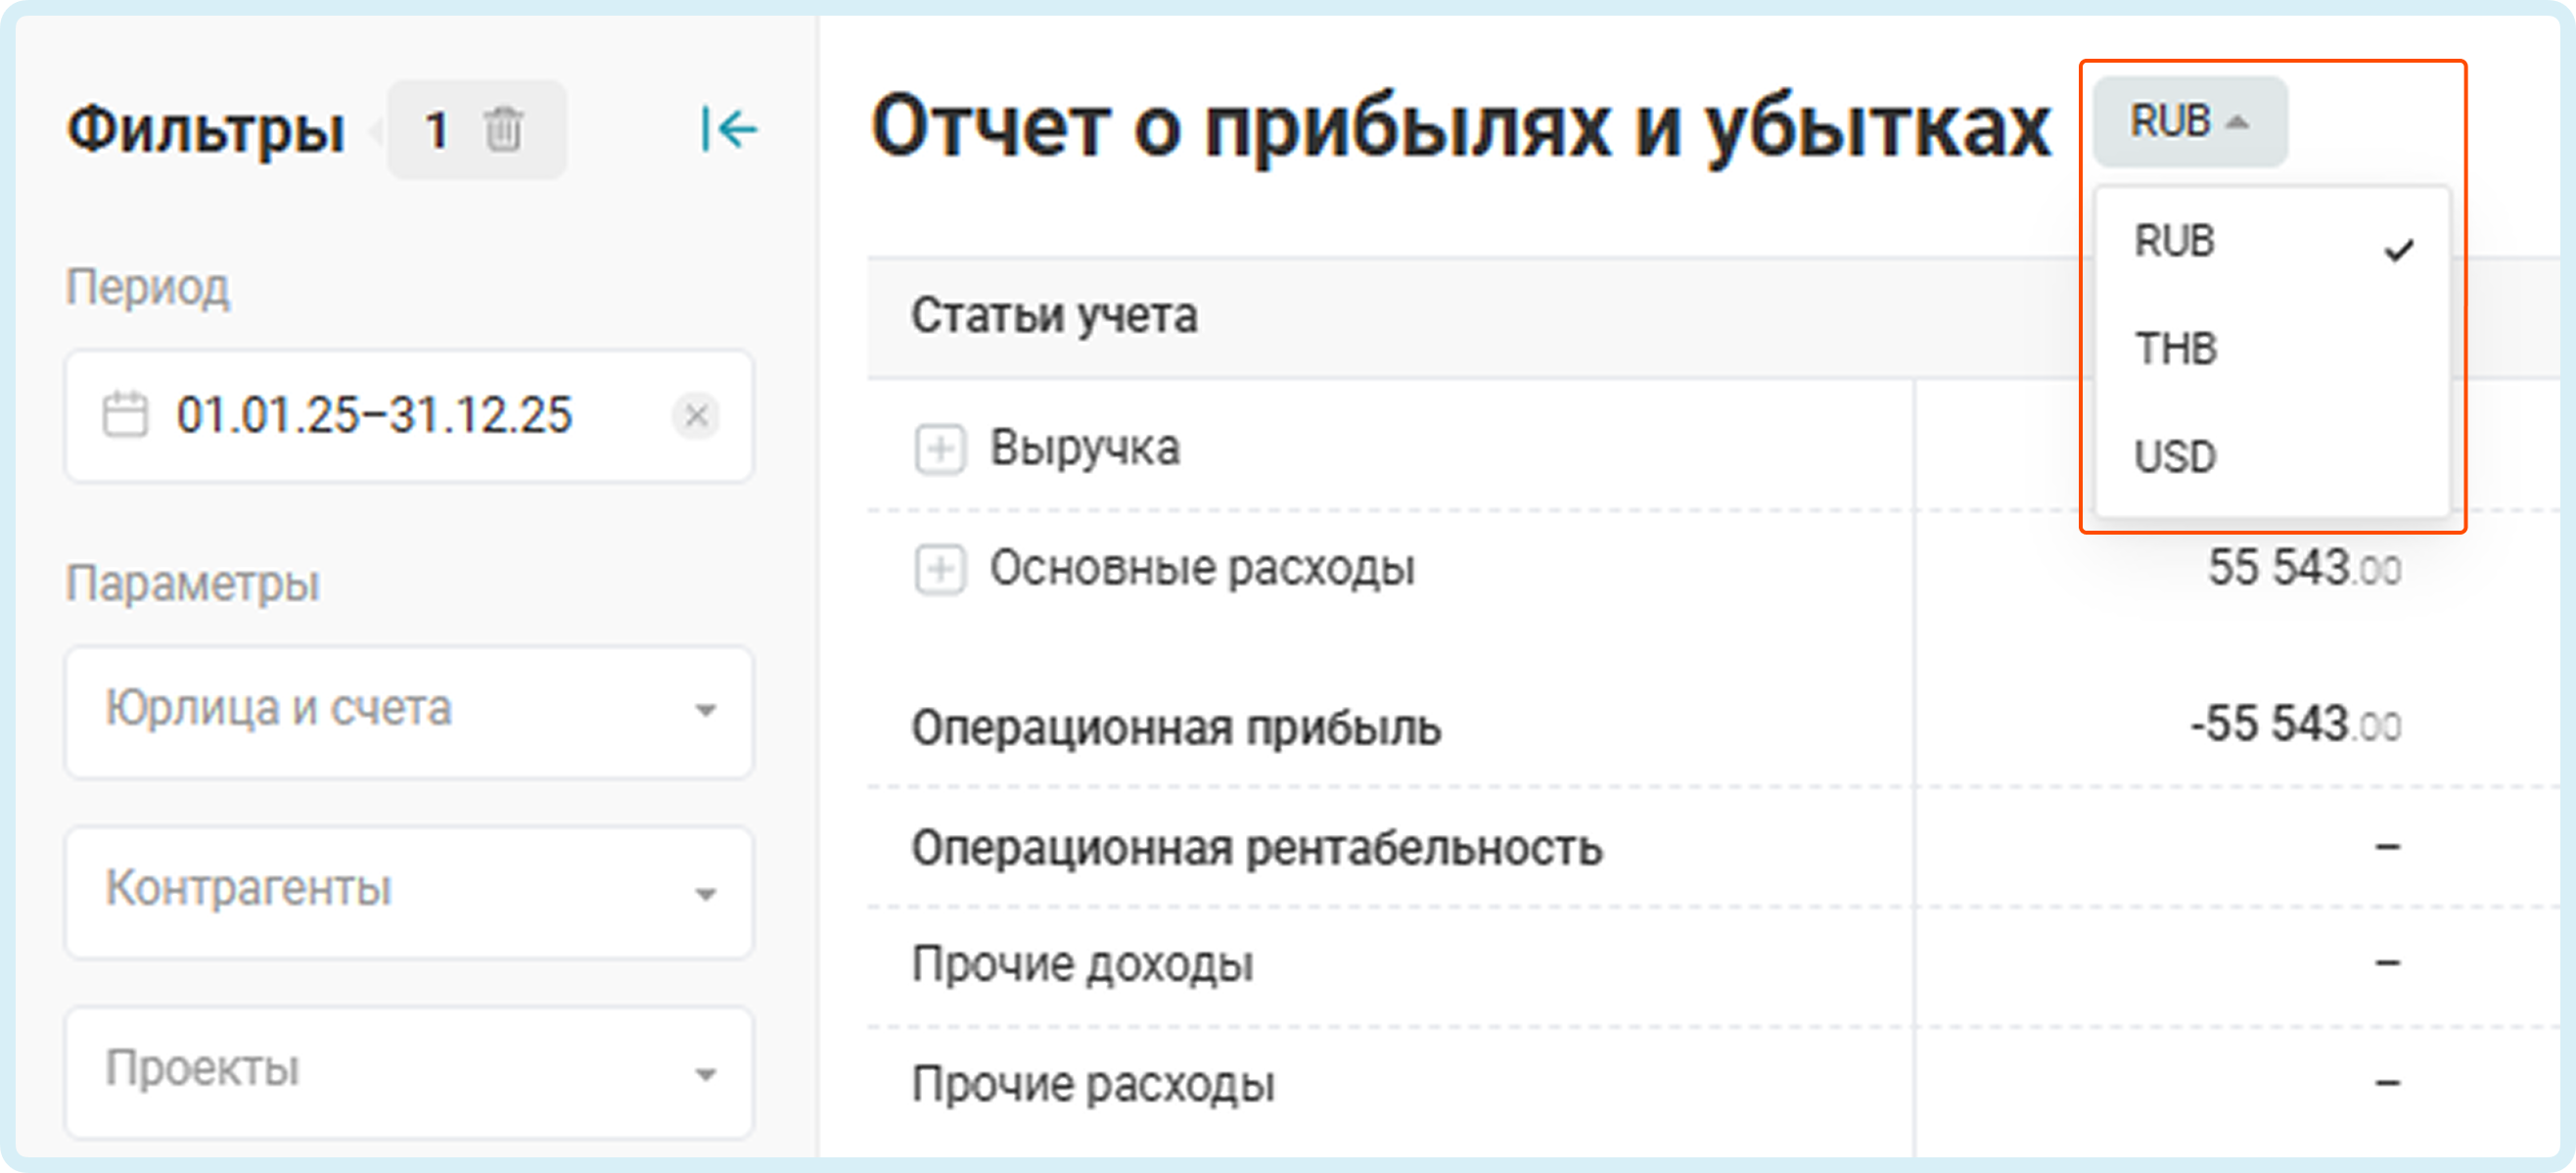This screenshot has width=2576, height=1173.
Task: Click the trash icon to clear filters
Action: (503, 130)
